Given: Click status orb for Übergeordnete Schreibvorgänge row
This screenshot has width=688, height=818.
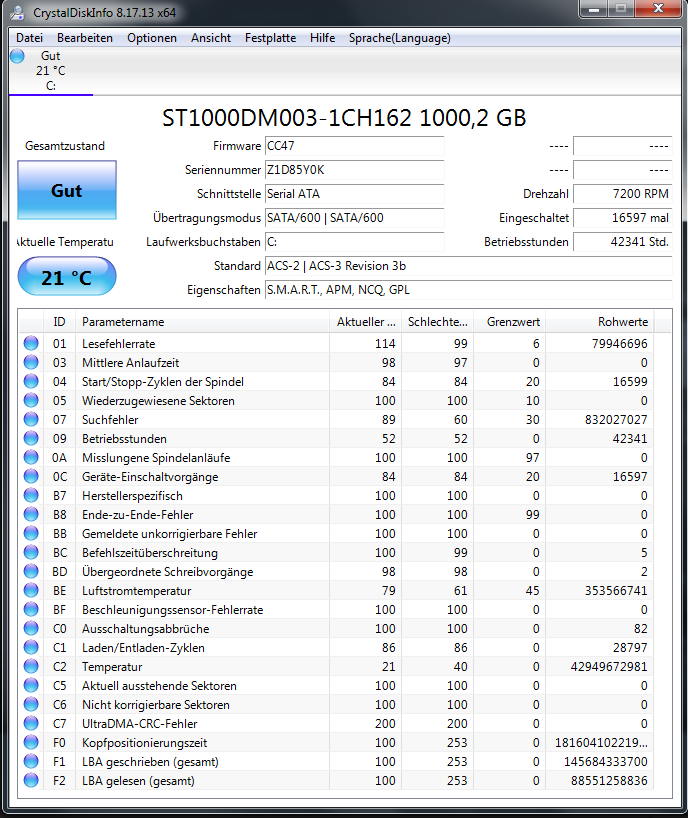Looking at the screenshot, I should pyautogui.click(x=31, y=571).
